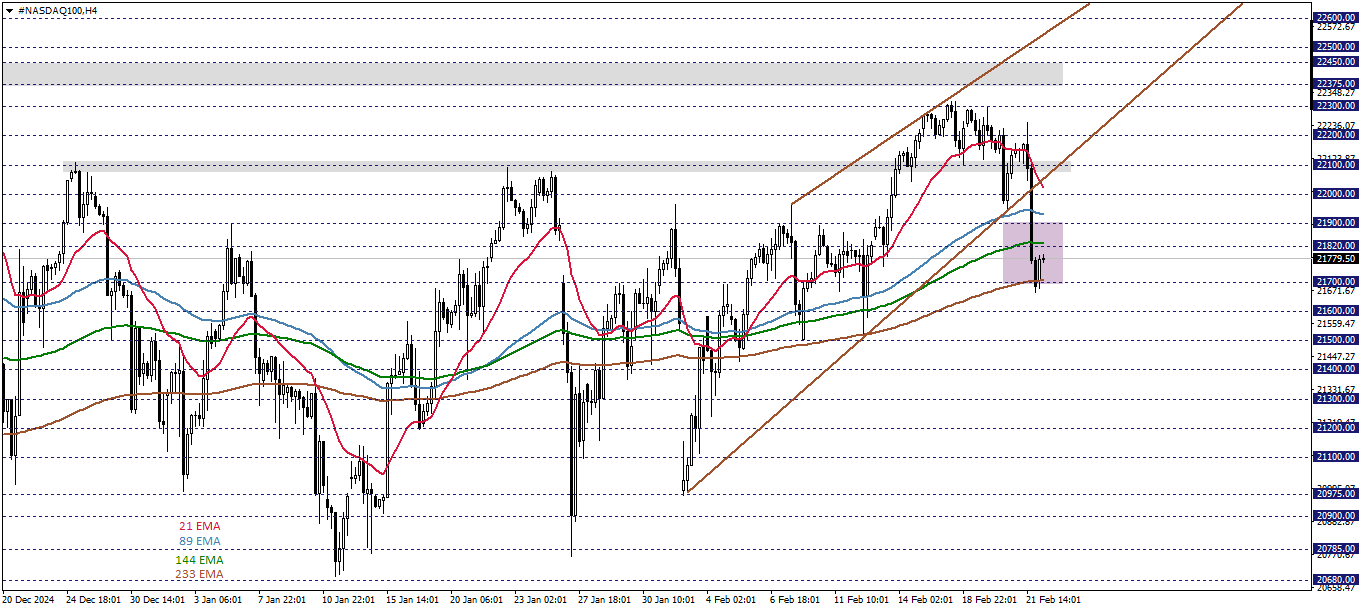This screenshot has height=611, width=1362.
Task: Click the 22100.00 price level label
Action: click(1336, 165)
